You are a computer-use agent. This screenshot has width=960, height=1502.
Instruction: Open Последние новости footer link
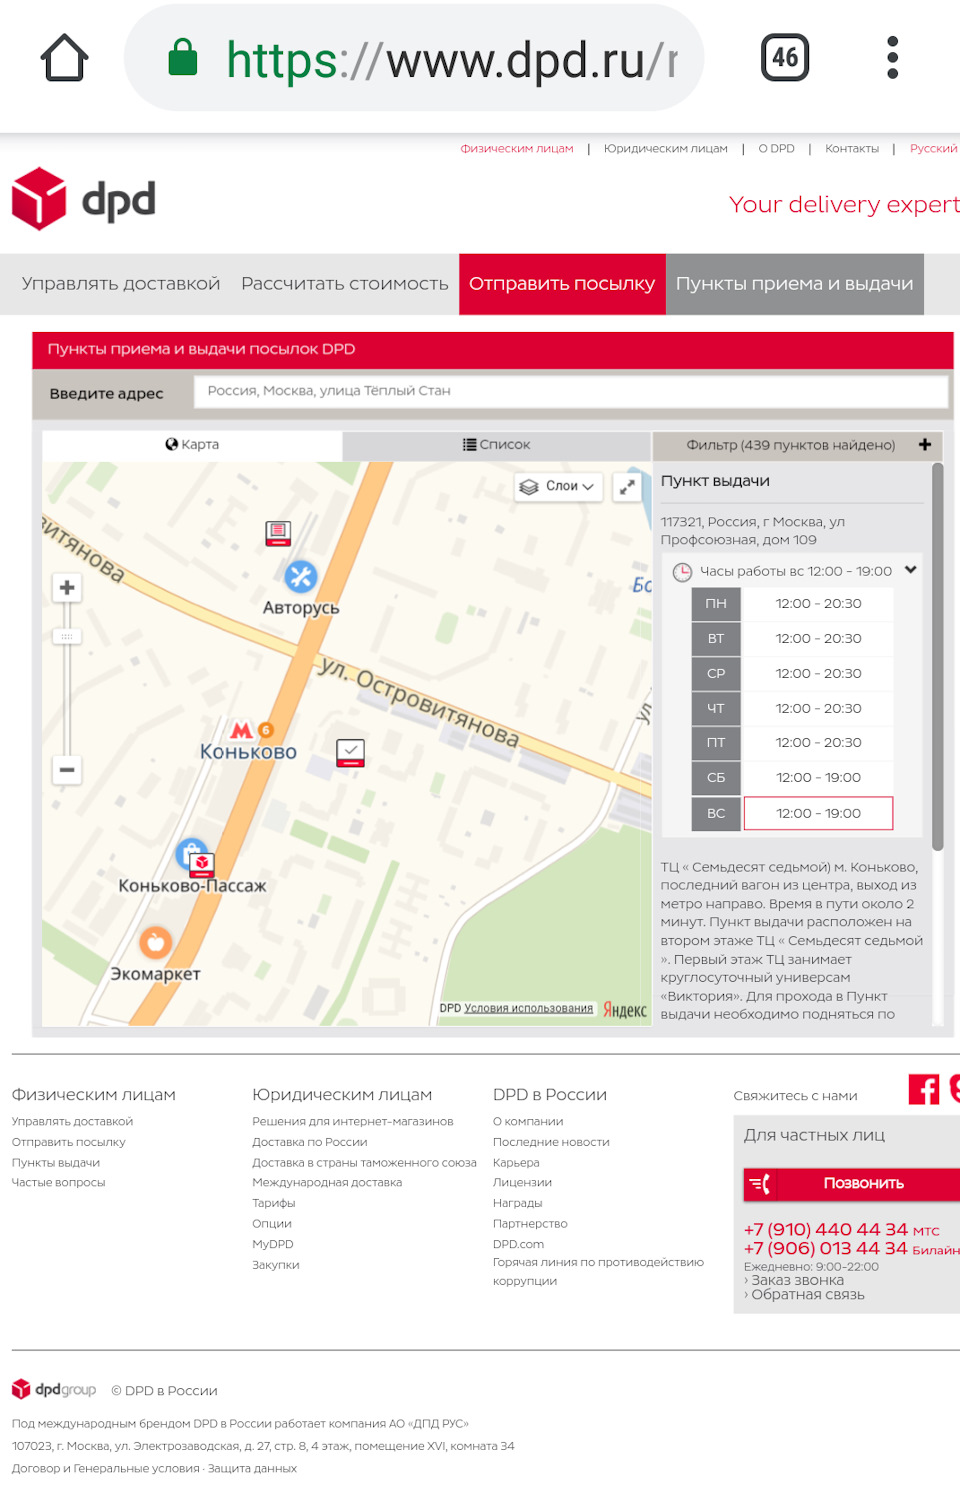click(x=551, y=1142)
